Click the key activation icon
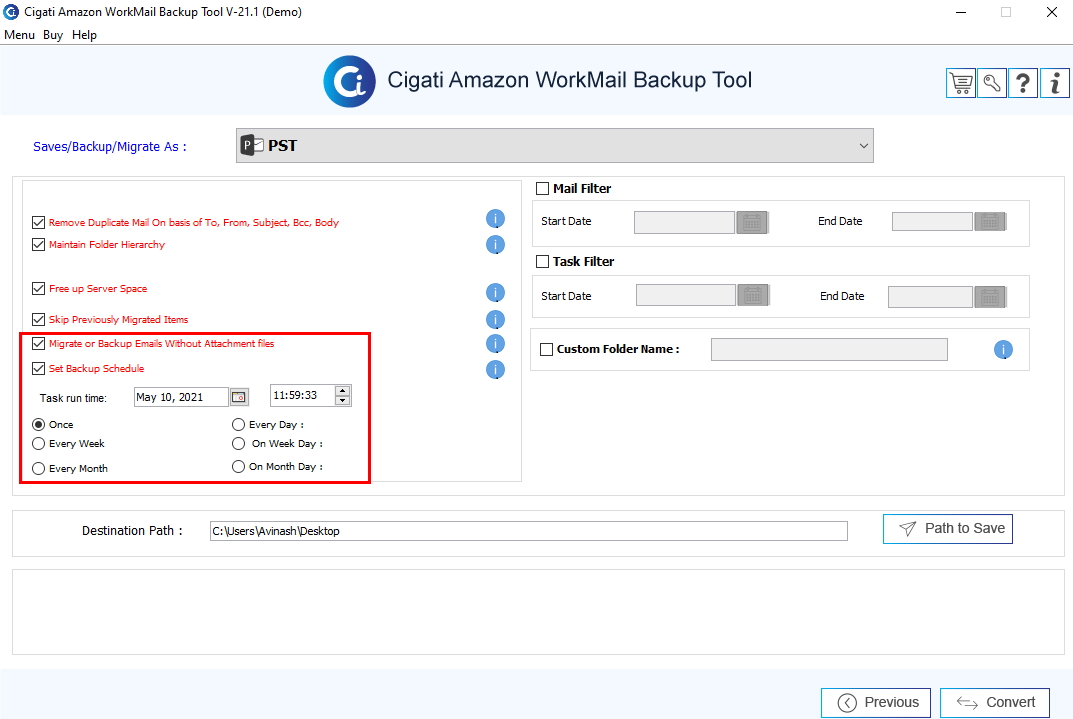 tap(992, 83)
